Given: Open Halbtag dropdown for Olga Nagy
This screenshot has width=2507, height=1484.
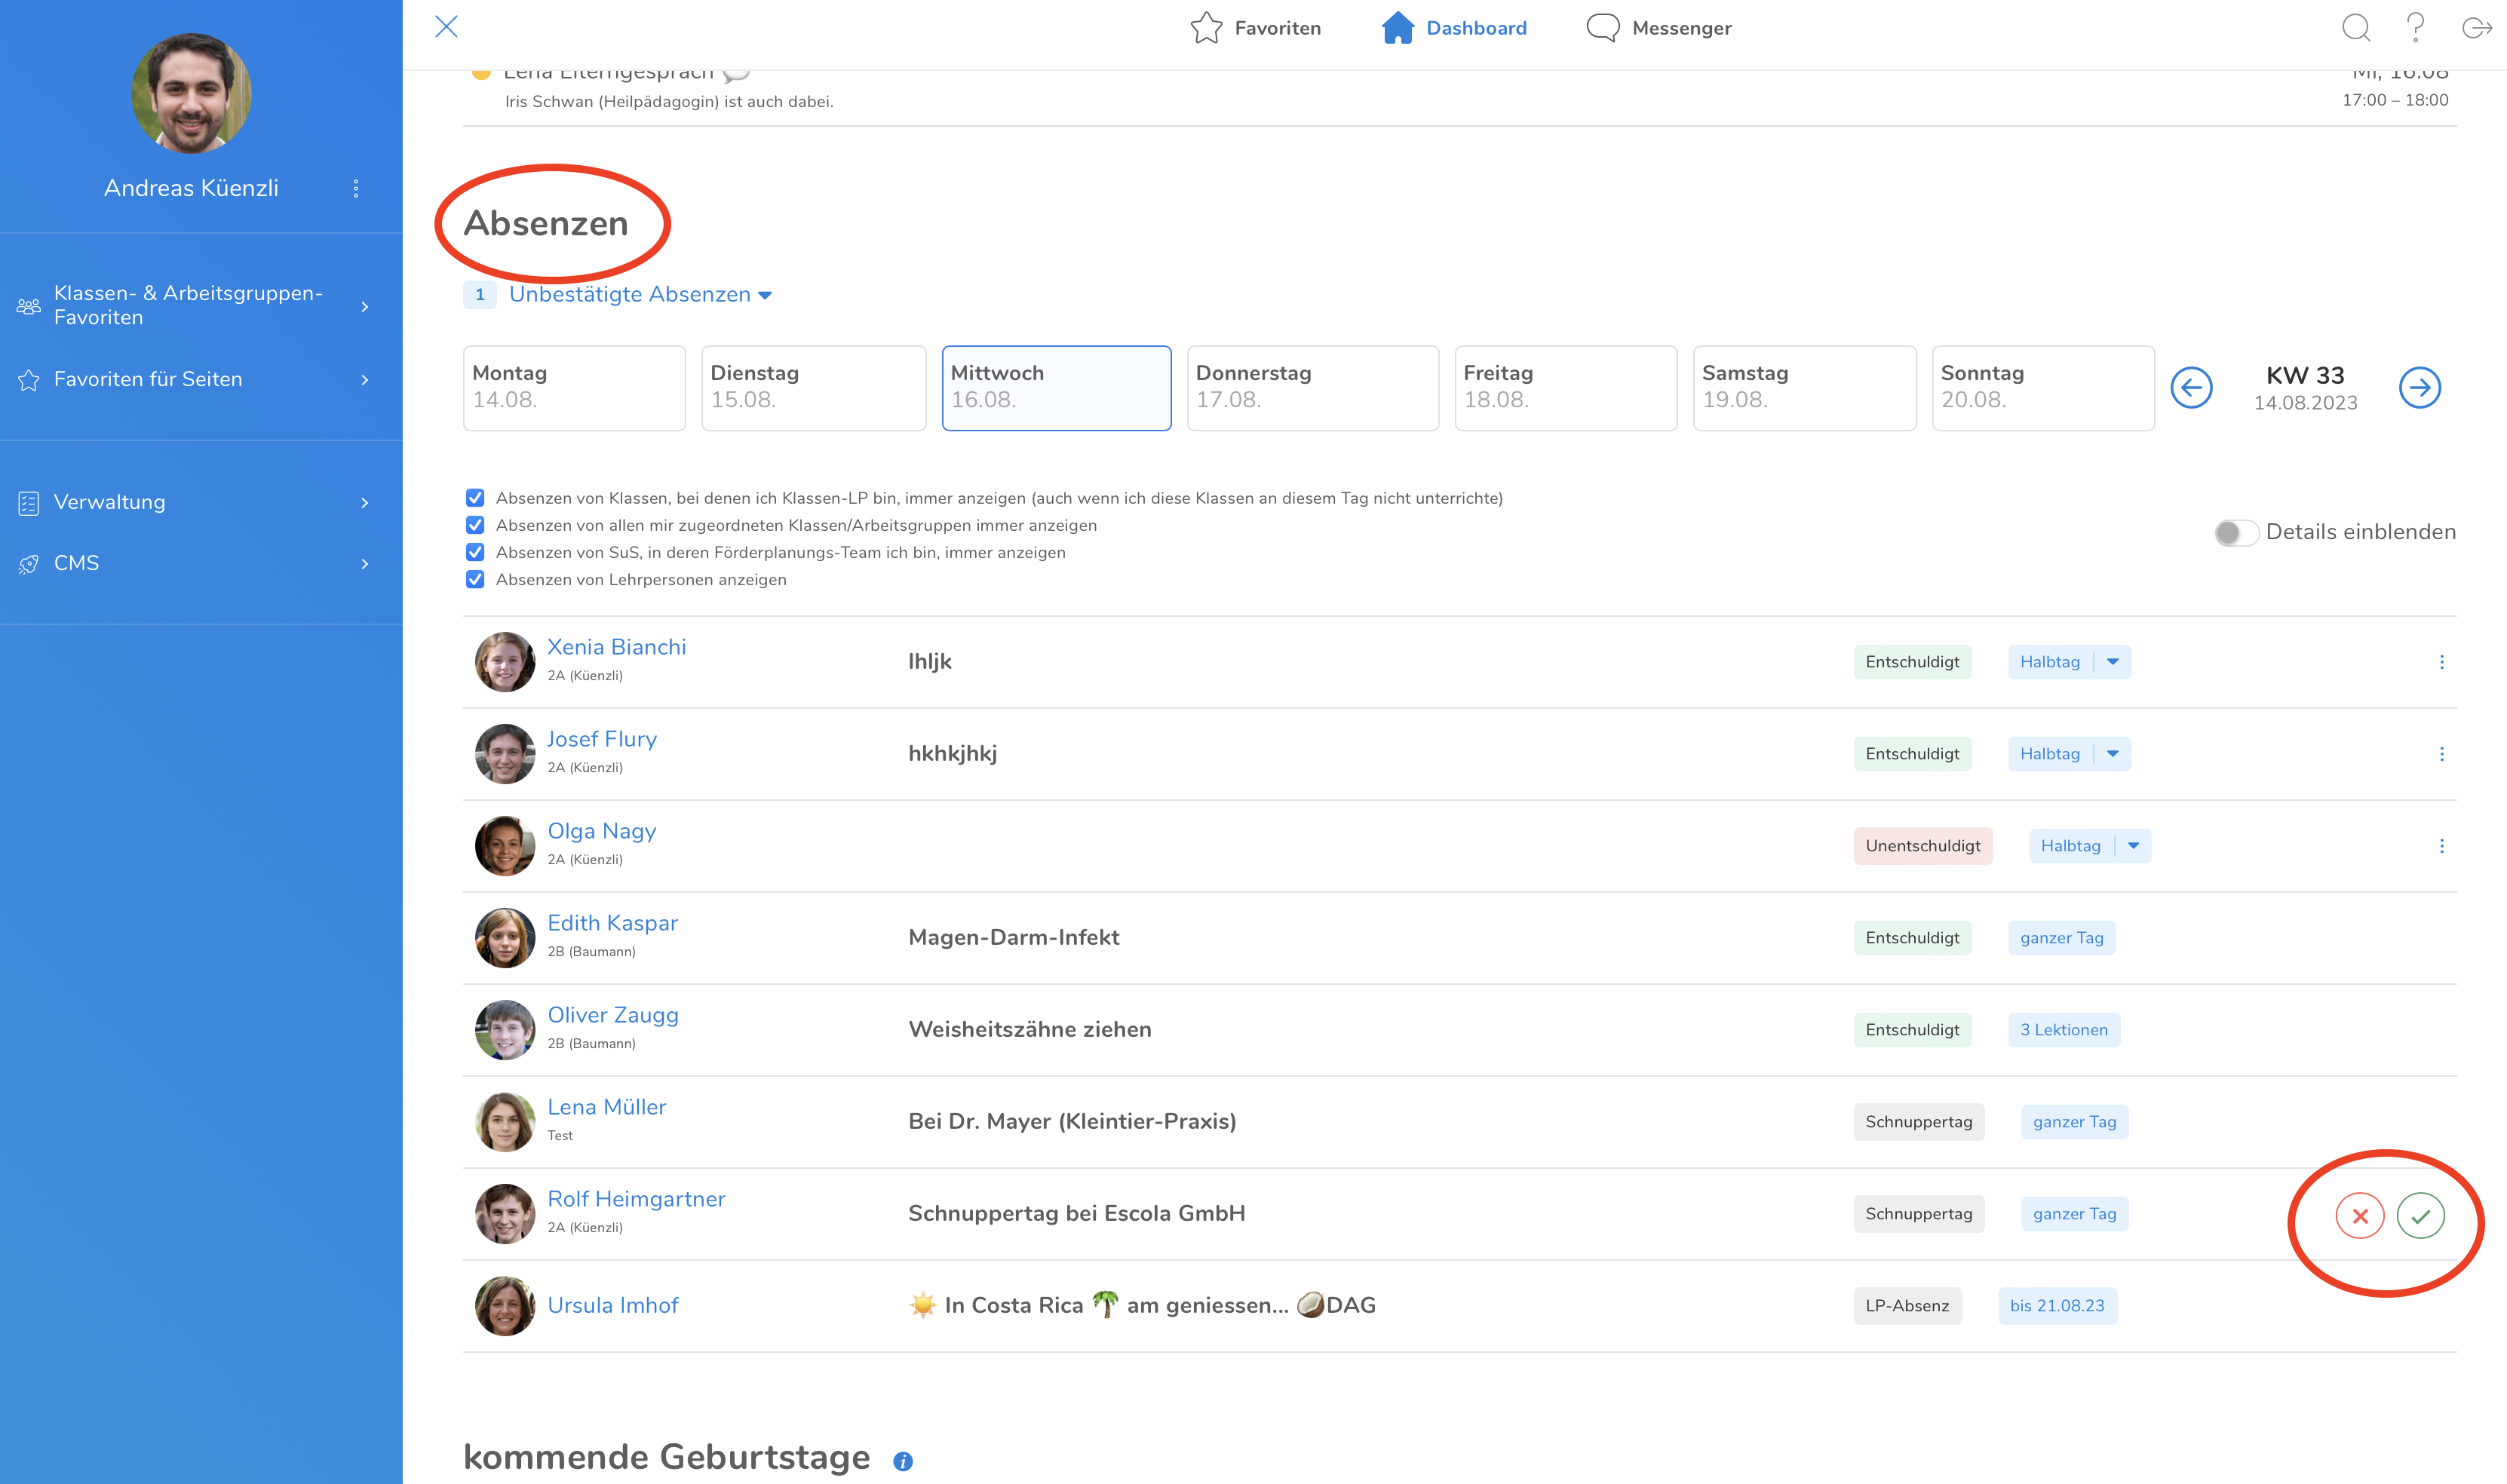Looking at the screenshot, I should tap(2133, 846).
